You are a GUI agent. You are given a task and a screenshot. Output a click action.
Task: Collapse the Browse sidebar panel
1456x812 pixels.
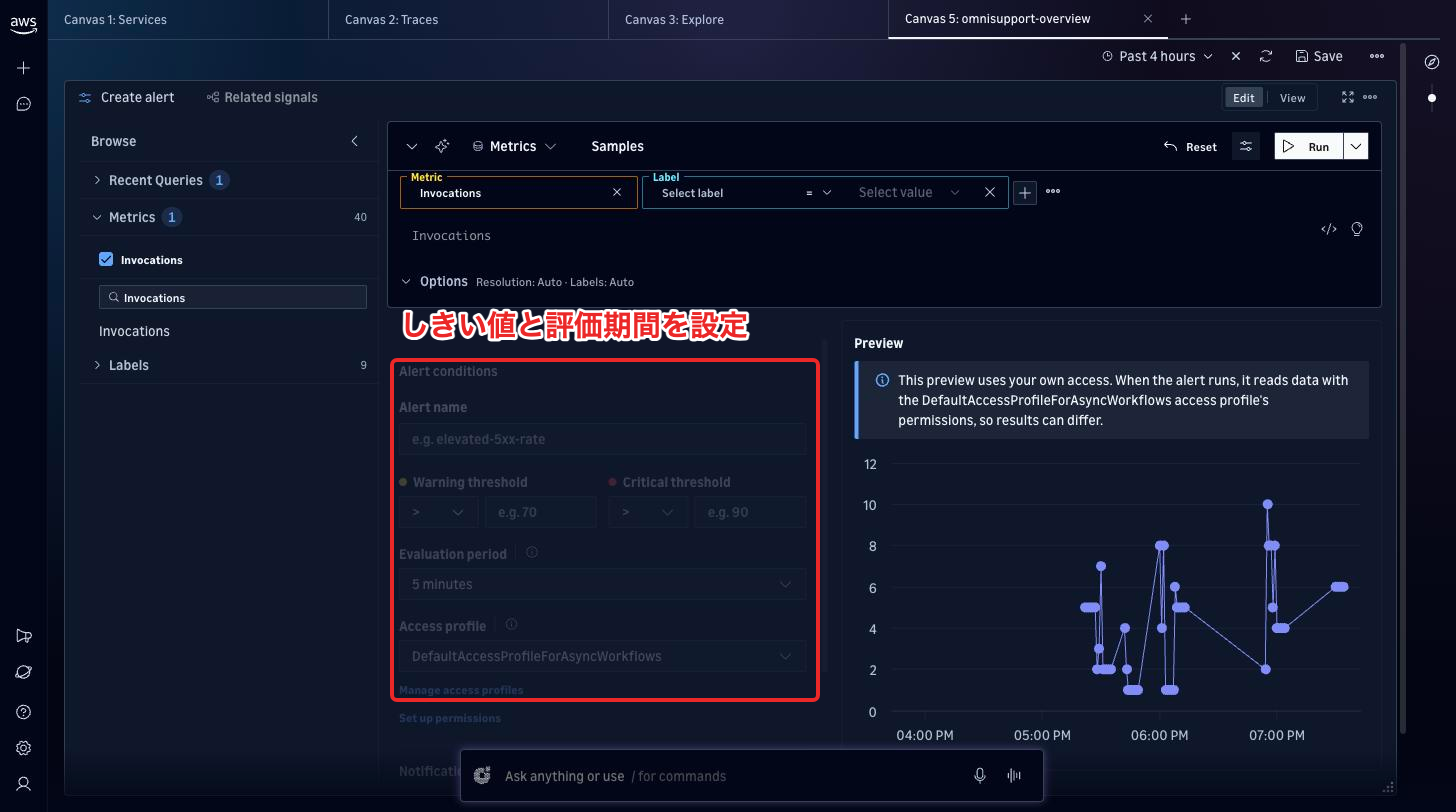(354, 141)
